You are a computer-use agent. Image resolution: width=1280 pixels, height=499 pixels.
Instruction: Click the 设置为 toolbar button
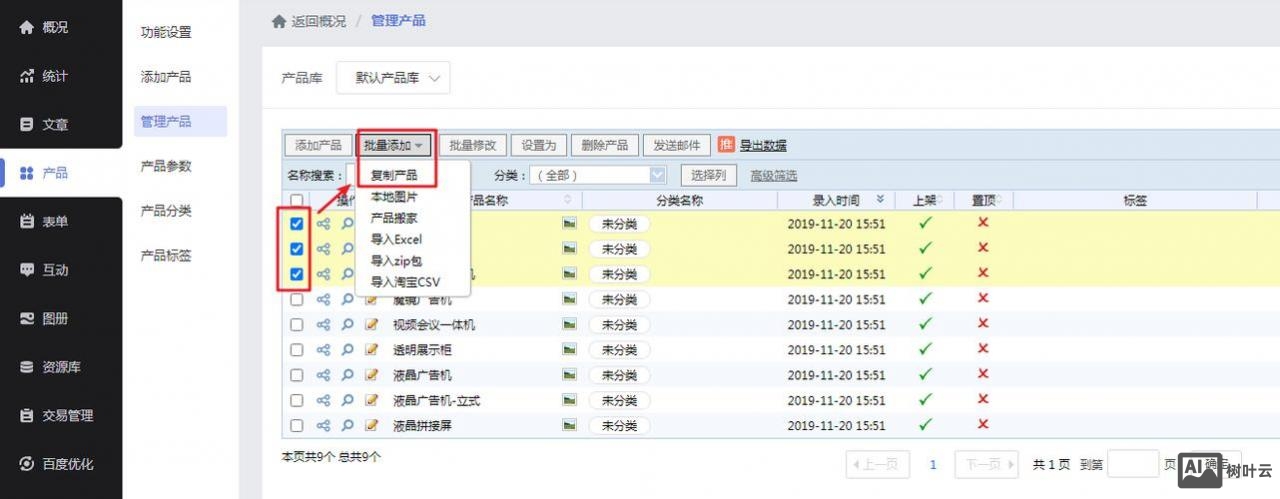tap(540, 145)
